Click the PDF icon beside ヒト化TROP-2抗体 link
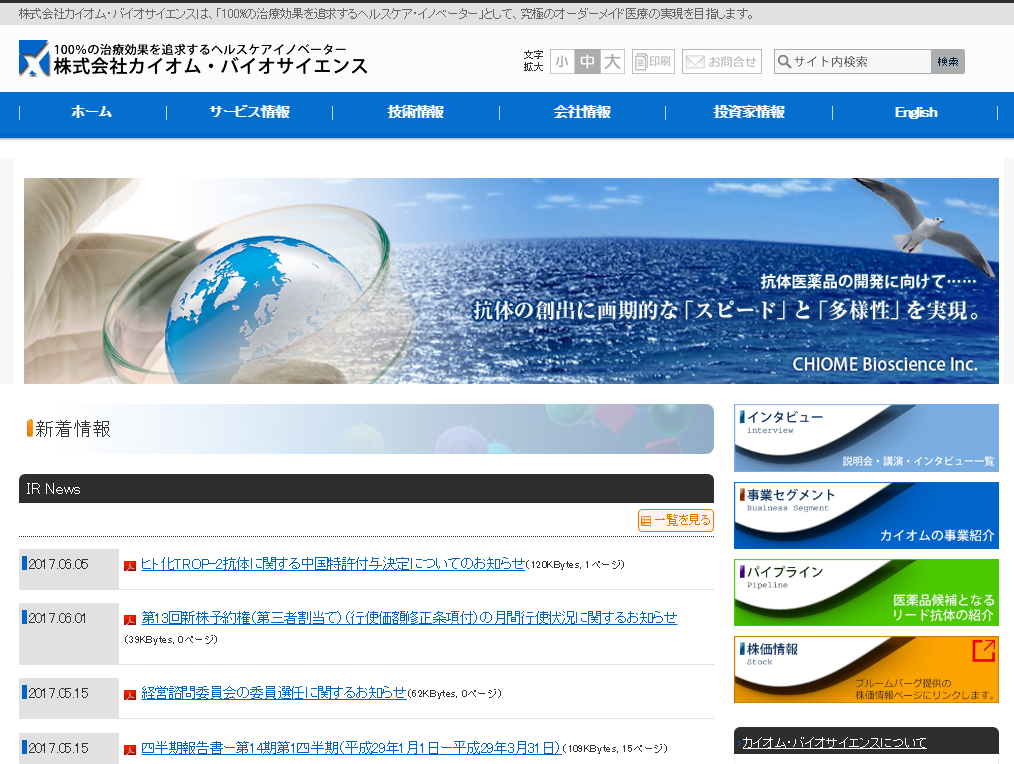1014x764 pixels. coord(130,565)
